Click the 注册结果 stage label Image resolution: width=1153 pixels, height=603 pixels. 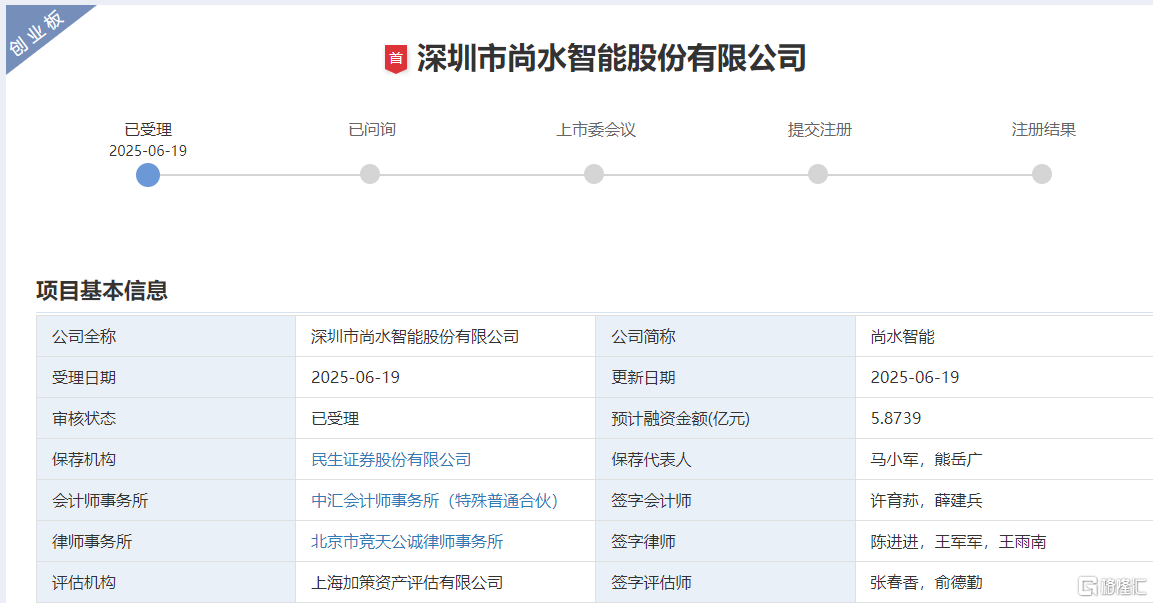[1043, 130]
